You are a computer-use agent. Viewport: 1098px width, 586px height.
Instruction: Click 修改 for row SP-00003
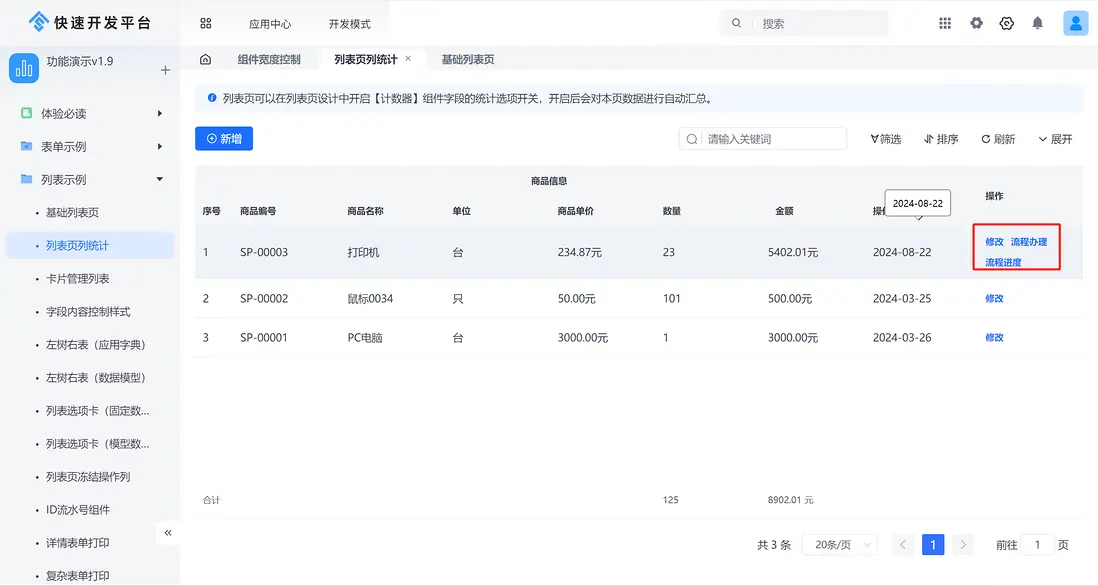point(994,242)
